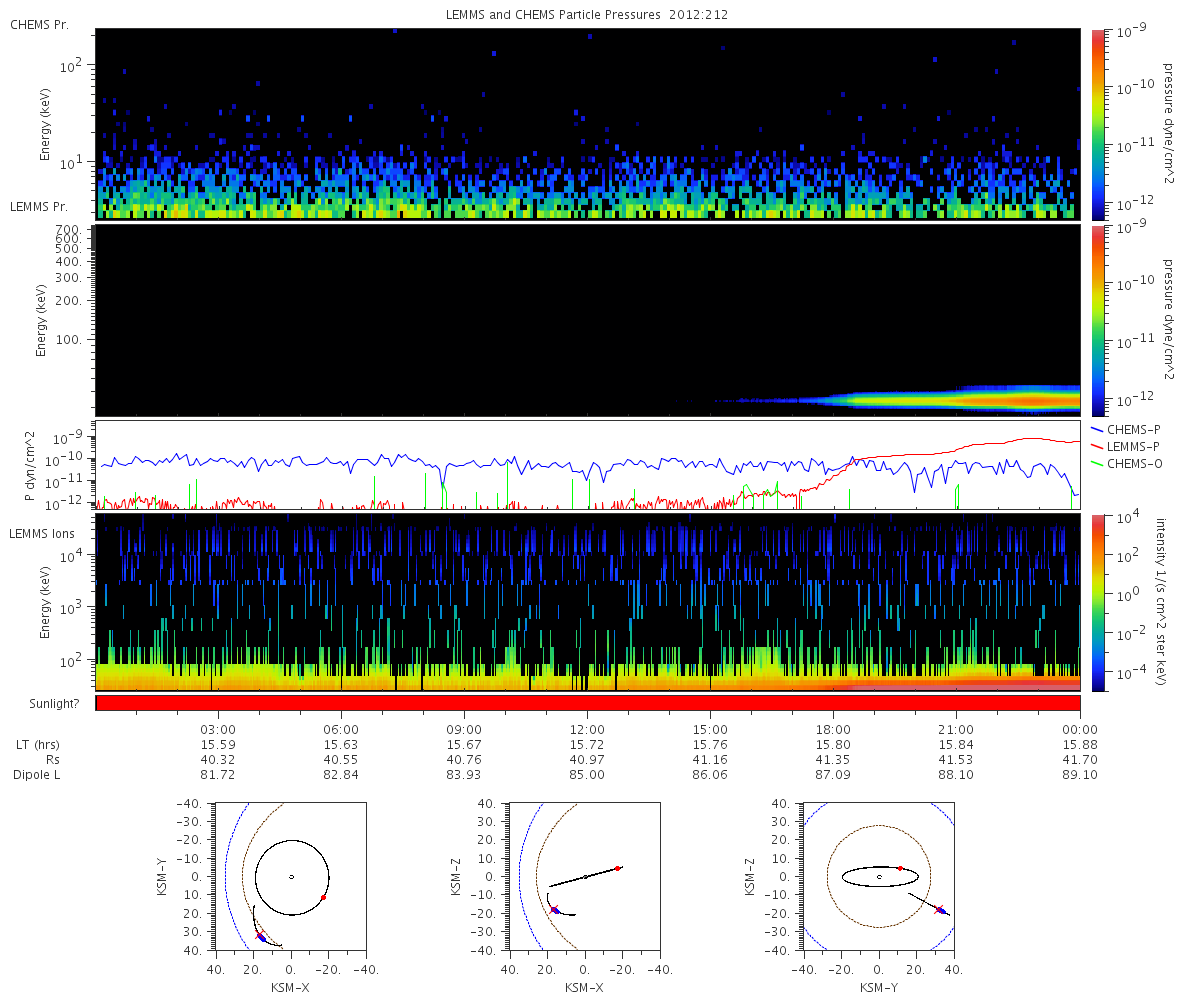This screenshot has height=1000, width=1200.
Task: Click the 00:00 time label at axis end
Action: pos(1079,730)
